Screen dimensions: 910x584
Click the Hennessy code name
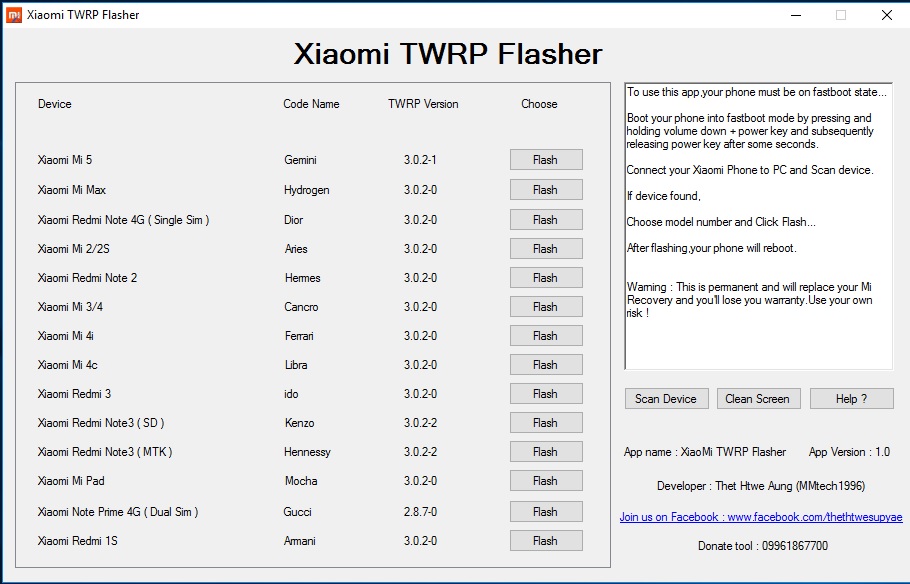(x=307, y=452)
